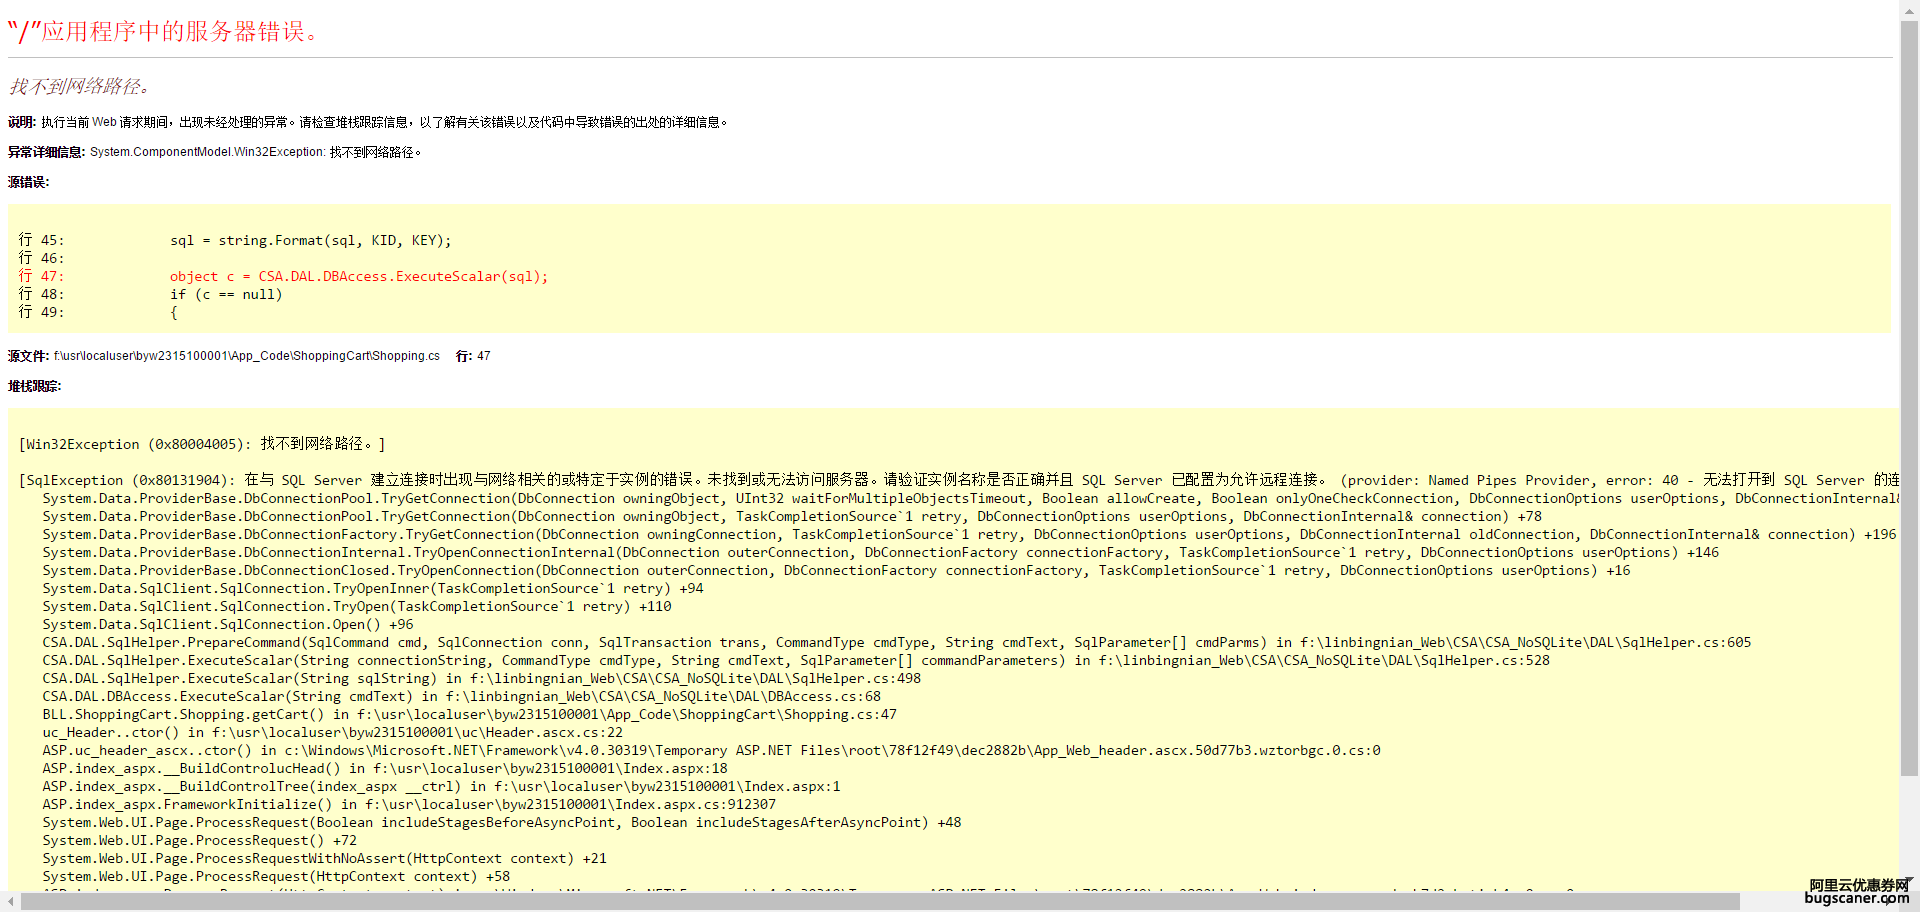Click the heading "/"应用程序中的服务器错误。

tap(164, 32)
